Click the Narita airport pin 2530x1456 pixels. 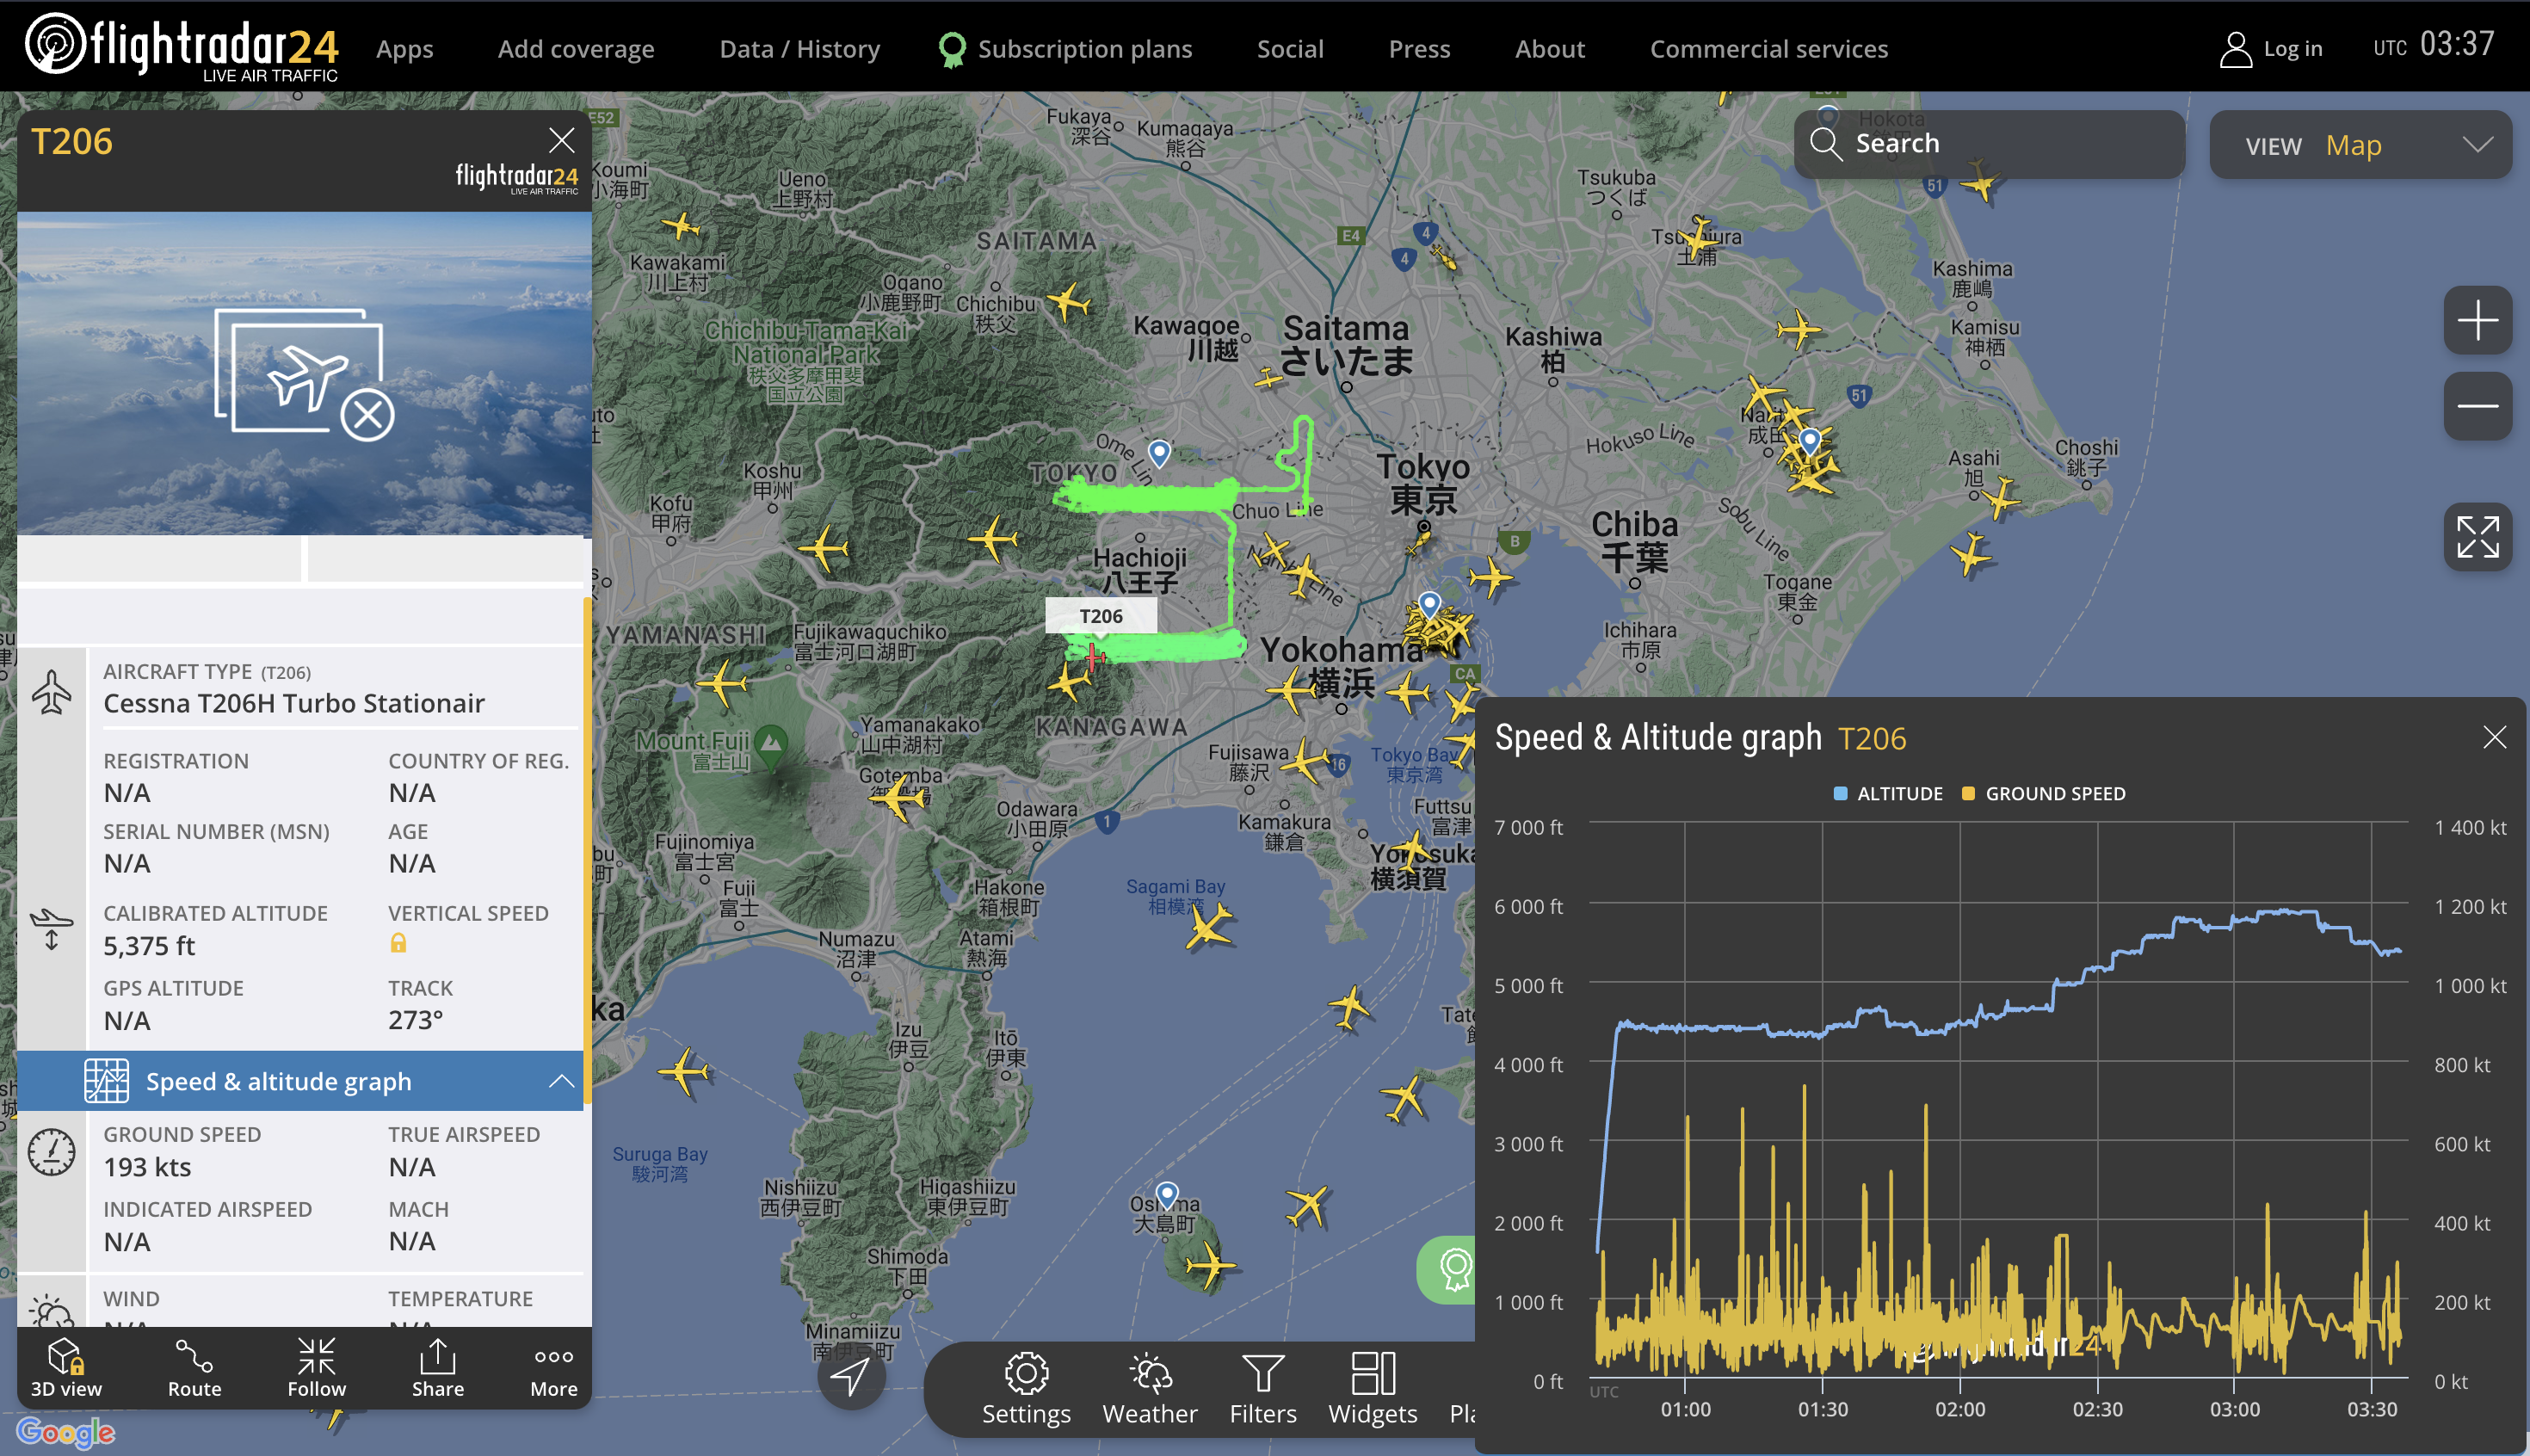1809,441
